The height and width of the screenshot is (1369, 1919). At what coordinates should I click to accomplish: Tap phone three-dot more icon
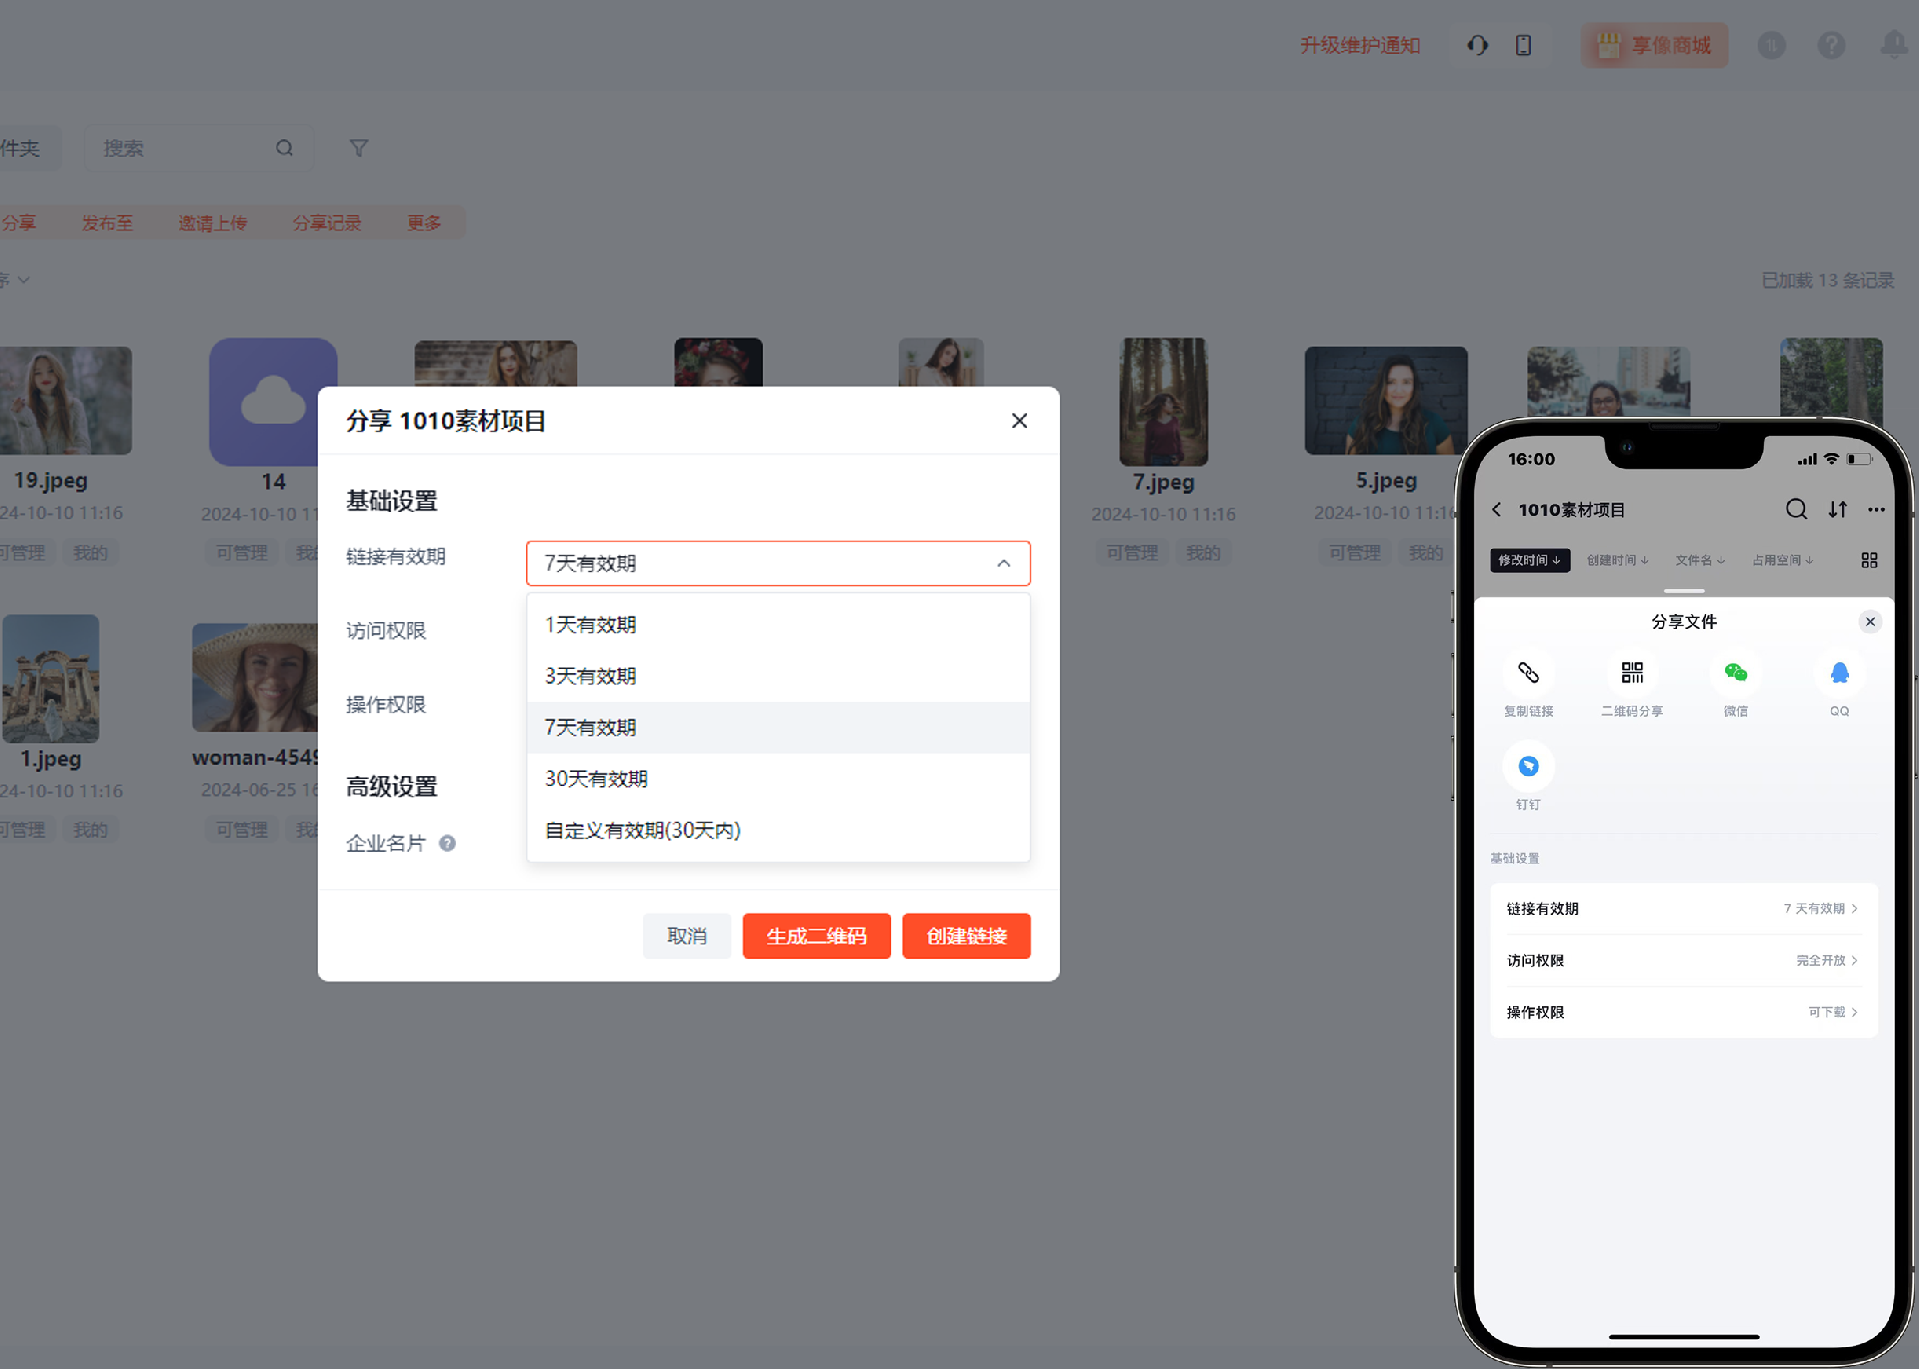tap(1876, 509)
